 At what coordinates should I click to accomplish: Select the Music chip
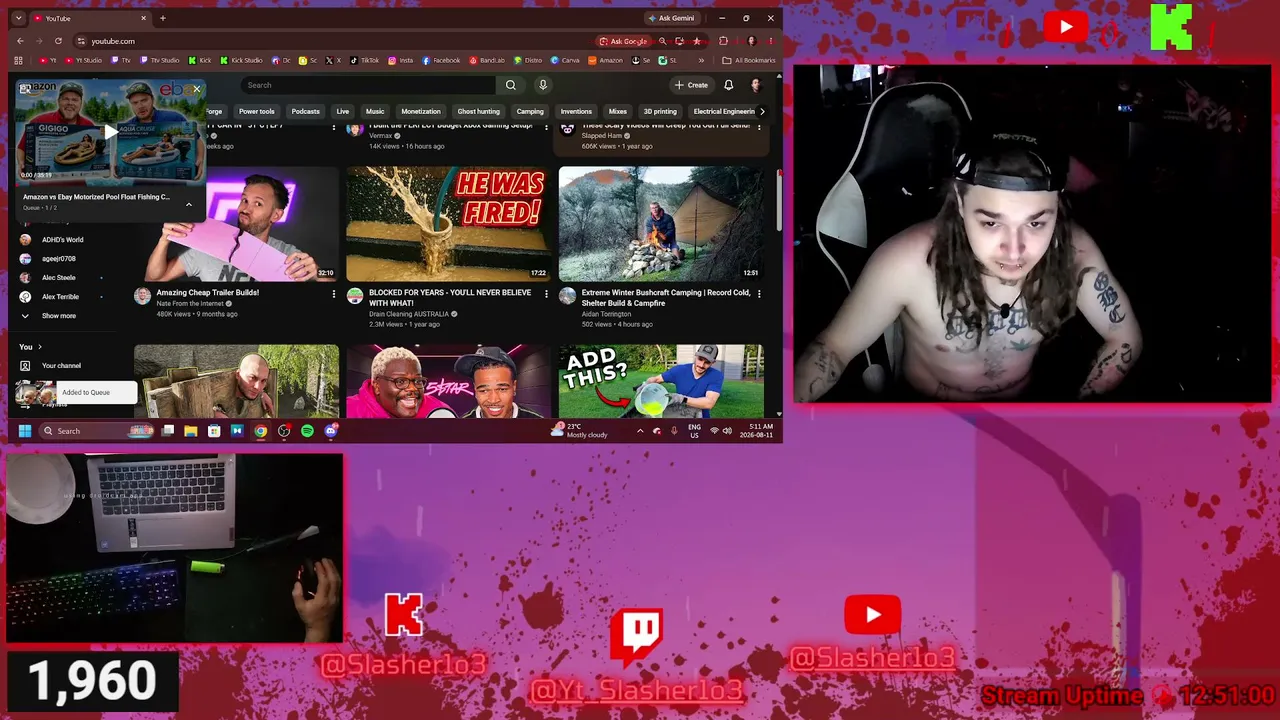[x=375, y=111]
